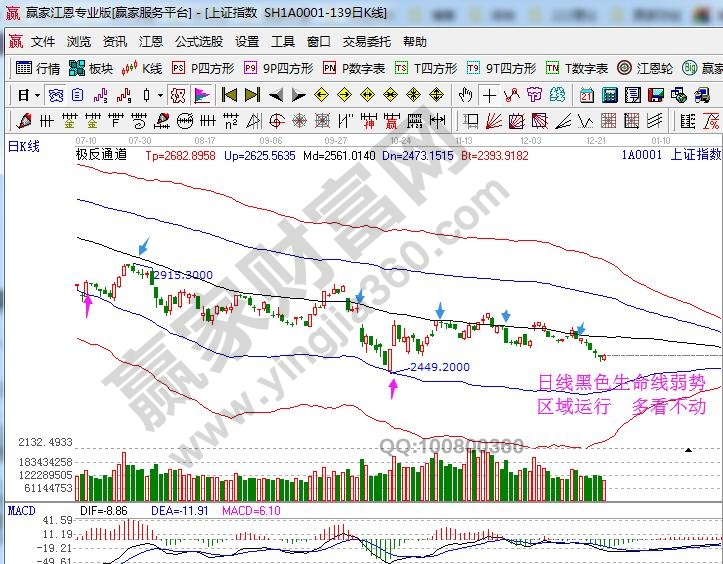The height and width of the screenshot is (564, 723).
Task: Jump to first bar with skip-start icon
Action: pos(229,96)
